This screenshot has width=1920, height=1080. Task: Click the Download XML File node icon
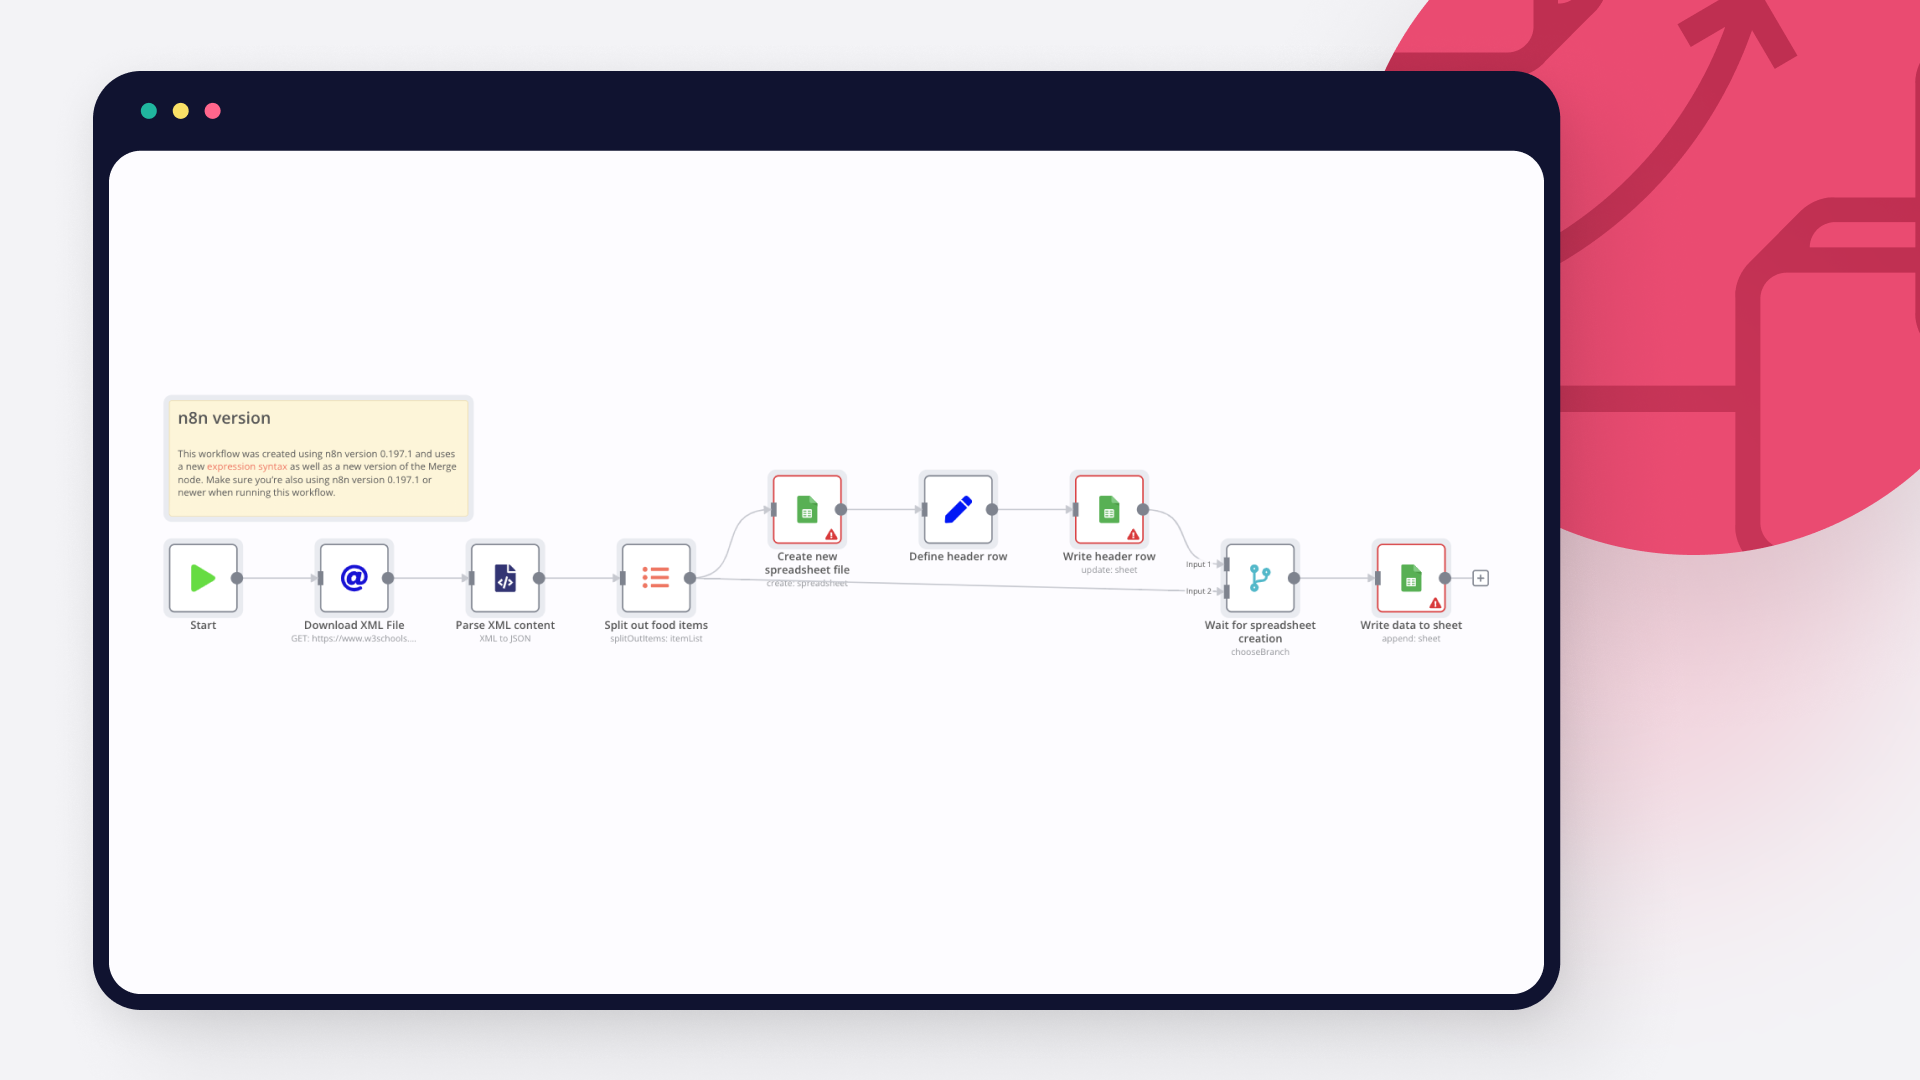pyautogui.click(x=352, y=578)
